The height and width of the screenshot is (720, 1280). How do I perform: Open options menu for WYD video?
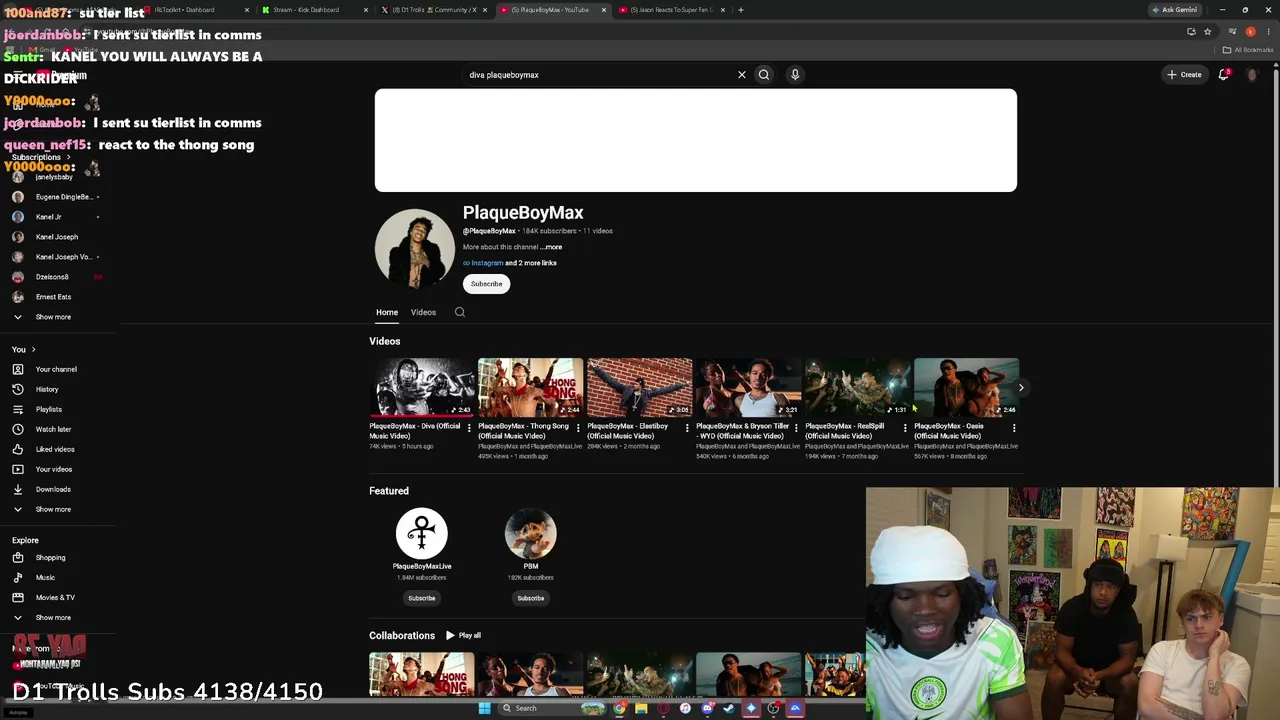796,428
